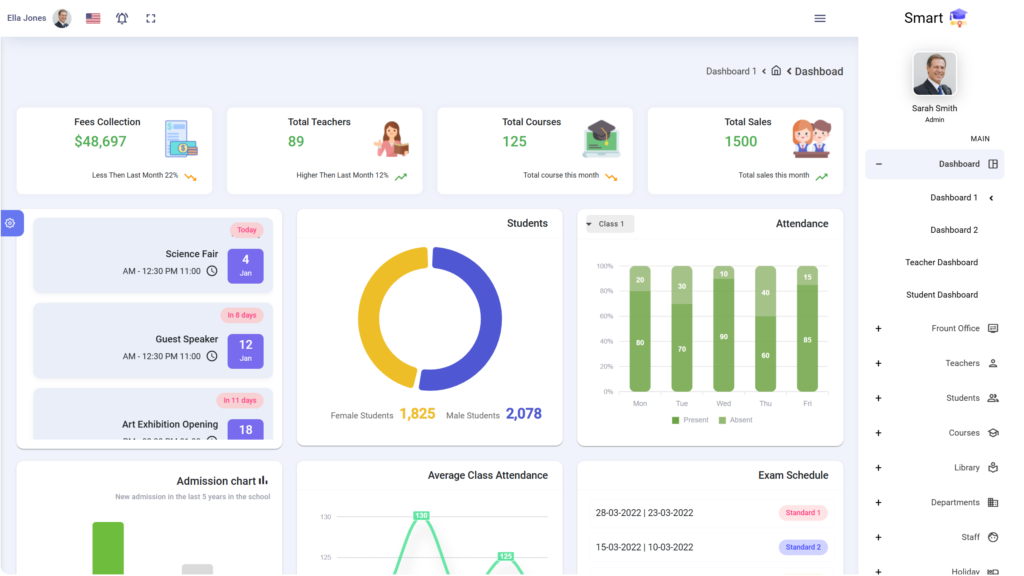Screen dimensions: 1024x576
Task: Click the clock icon for Guest Speaker
Action: [212, 356]
